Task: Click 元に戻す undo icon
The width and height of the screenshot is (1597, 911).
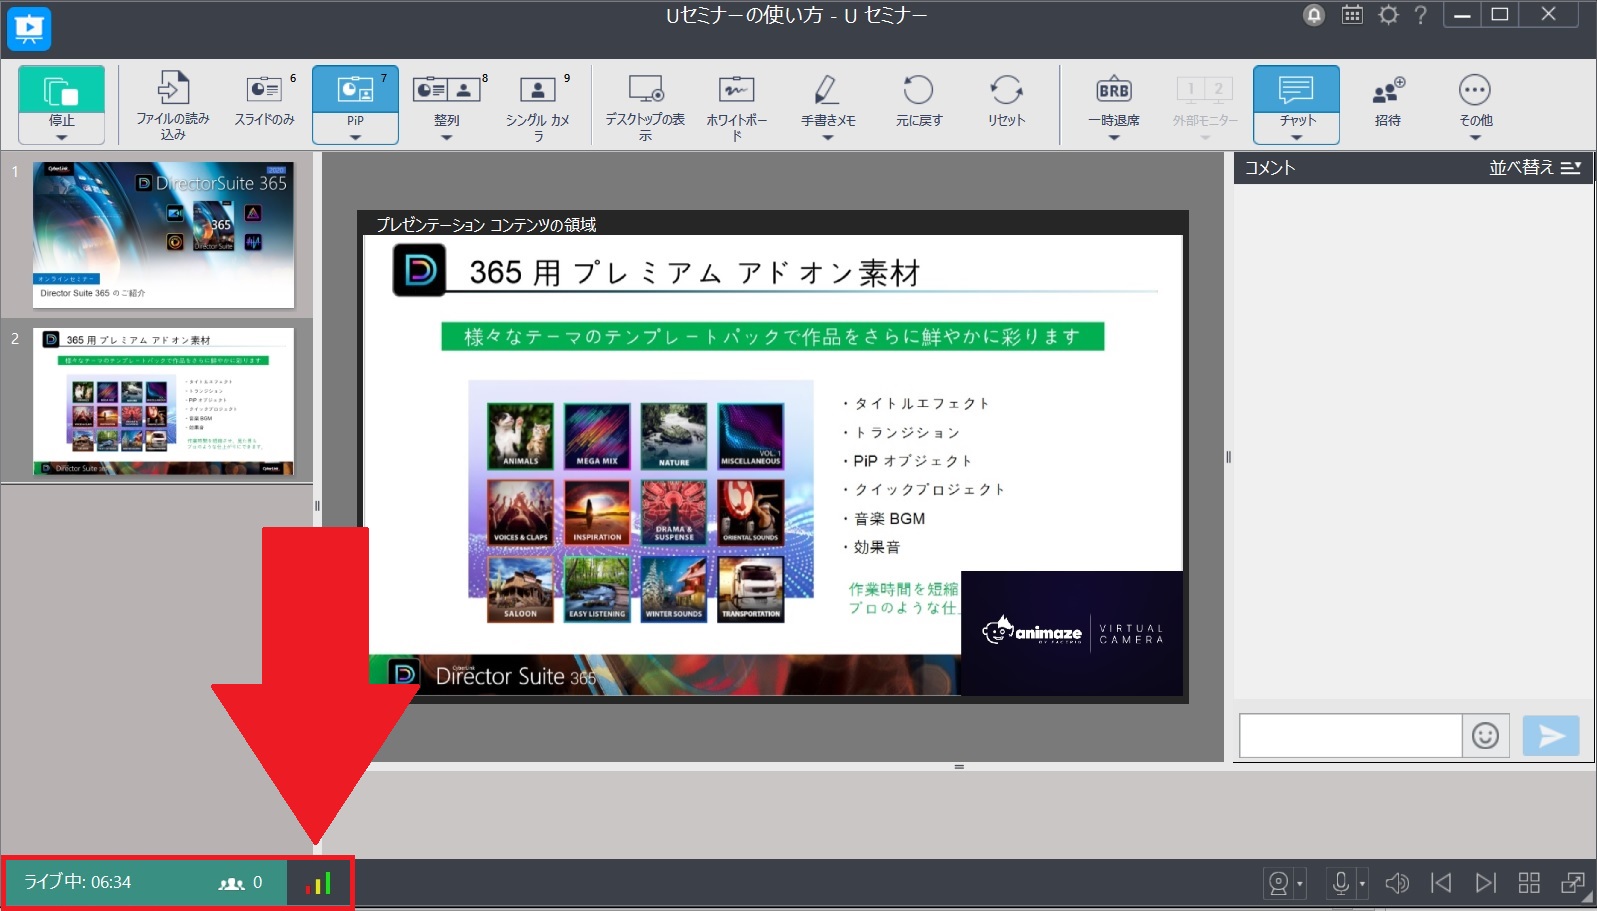Action: coord(918,90)
